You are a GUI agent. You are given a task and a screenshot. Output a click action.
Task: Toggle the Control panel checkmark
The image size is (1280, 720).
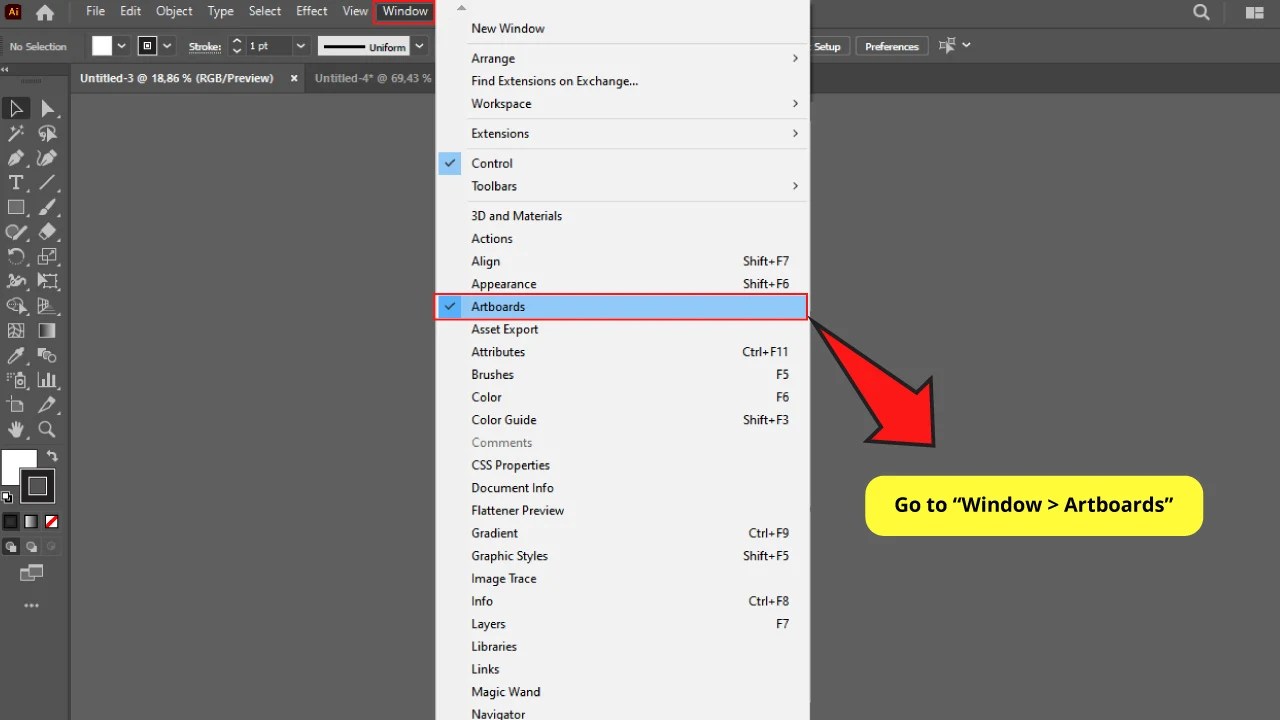pos(450,163)
